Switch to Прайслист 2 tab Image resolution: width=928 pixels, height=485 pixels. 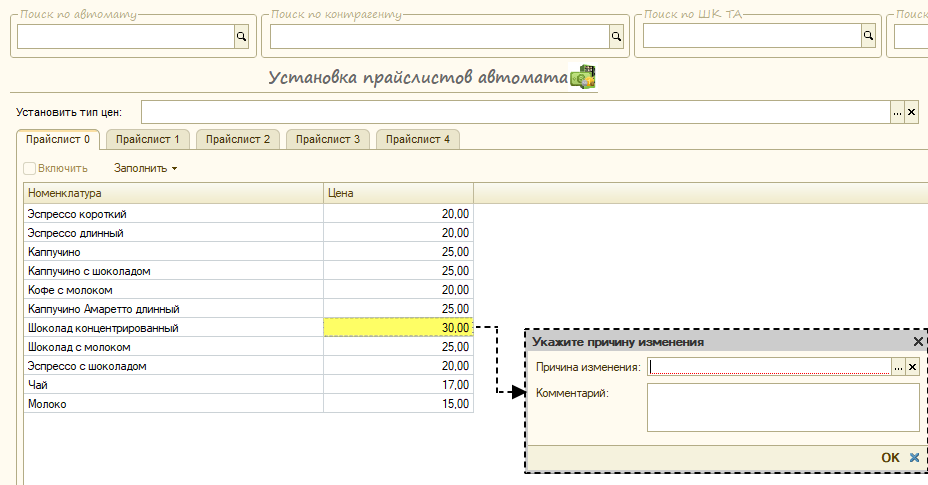(x=238, y=139)
